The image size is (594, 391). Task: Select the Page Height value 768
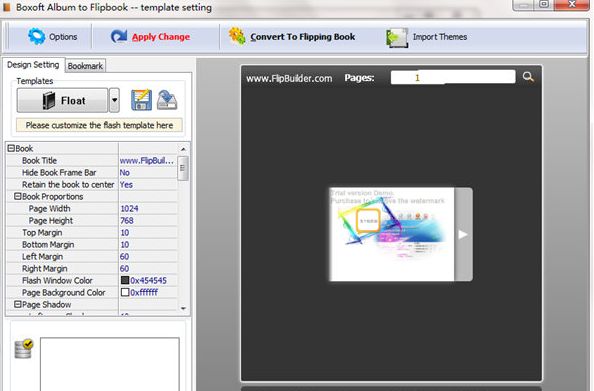(148, 221)
